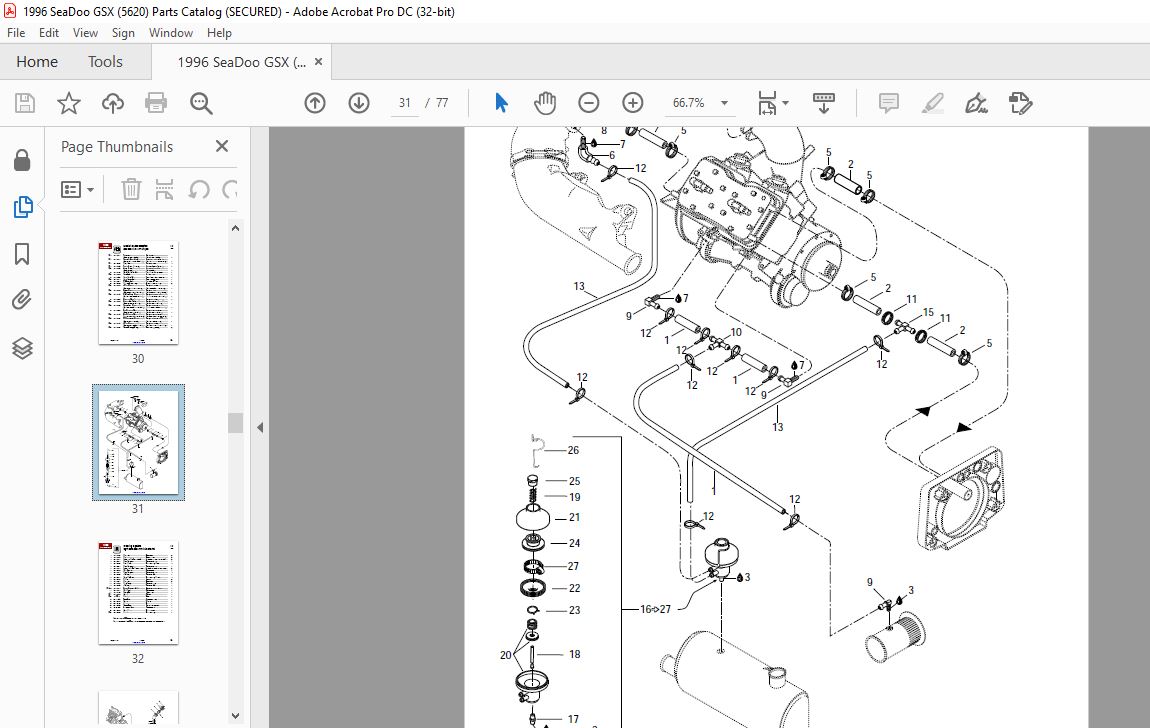
Task: Open thumbnails options dropdown
Action: point(78,190)
